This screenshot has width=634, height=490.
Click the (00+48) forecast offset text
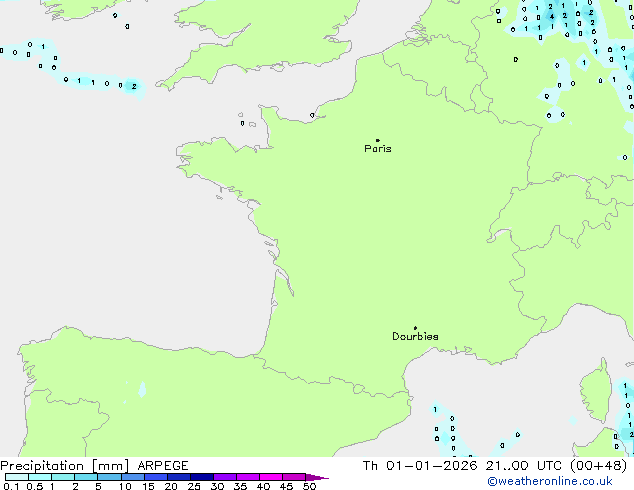(598, 466)
